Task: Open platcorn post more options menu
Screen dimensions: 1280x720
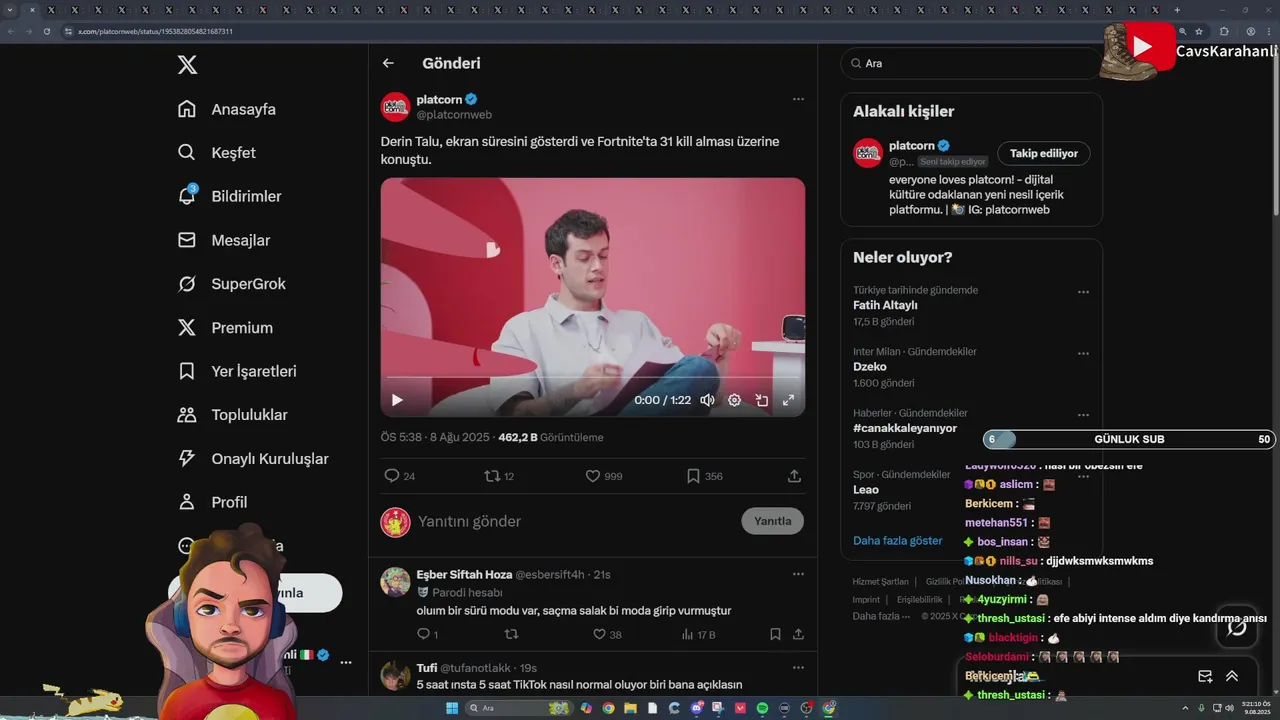Action: pos(798,99)
